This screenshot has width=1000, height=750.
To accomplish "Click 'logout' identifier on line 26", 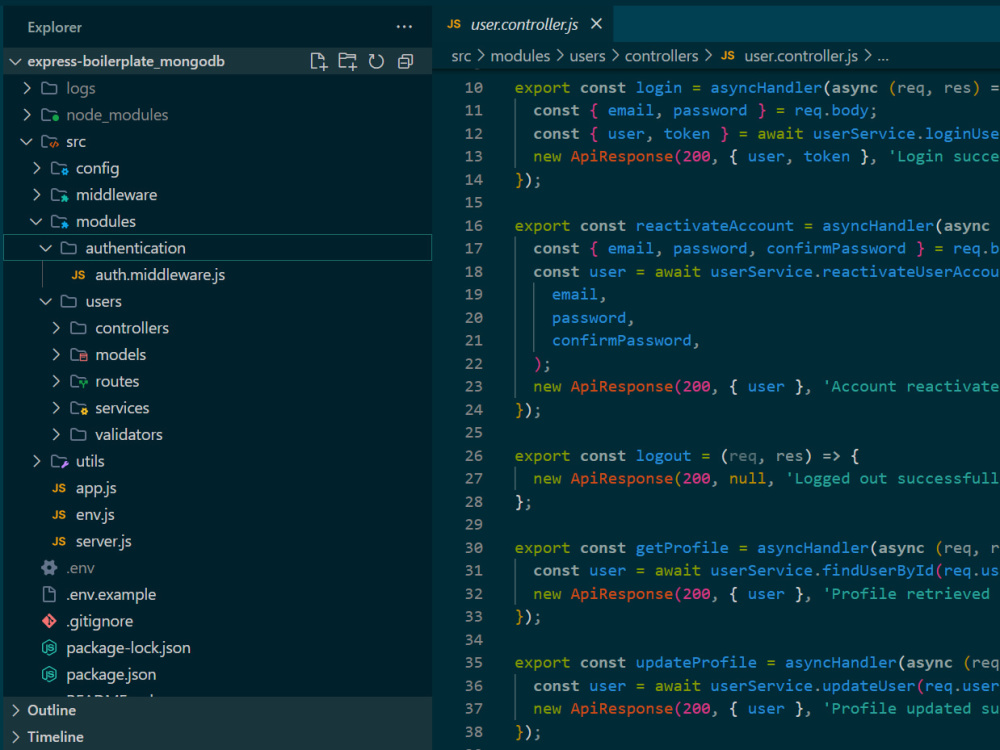I will click(x=663, y=456).
